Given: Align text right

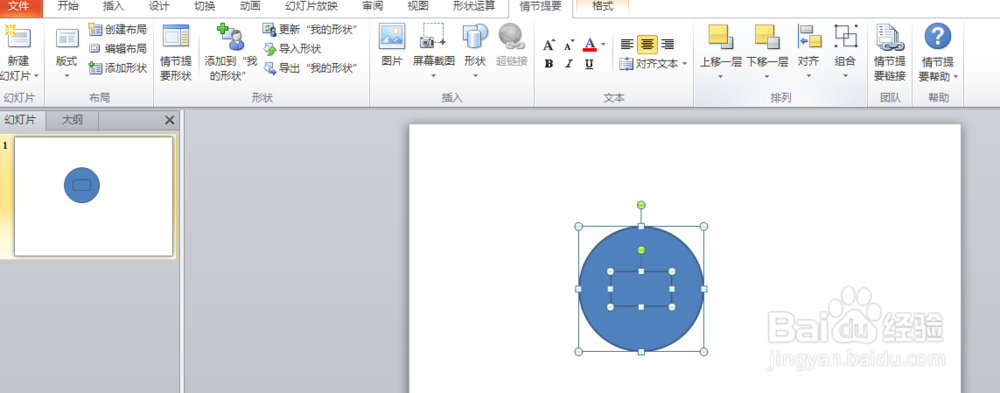Looking at the screenshot, I should 668,44.
